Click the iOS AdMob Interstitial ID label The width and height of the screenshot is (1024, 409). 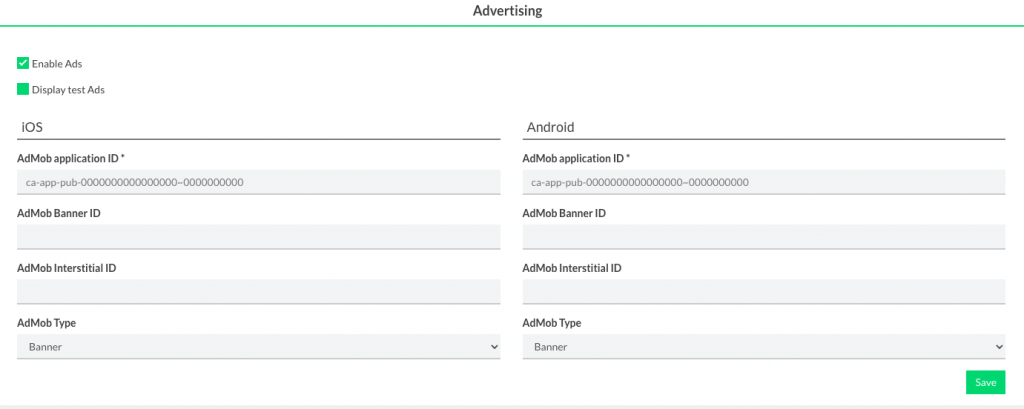pos(67,268)
